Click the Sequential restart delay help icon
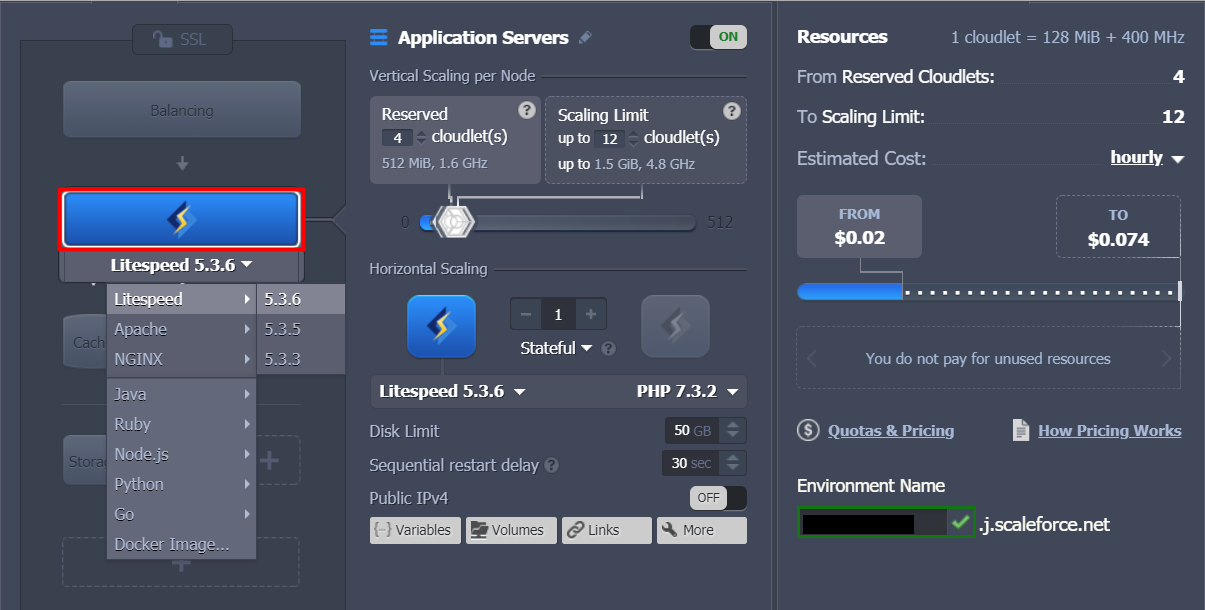Viewport: 1205px width, 610px height. click(552, 466)
